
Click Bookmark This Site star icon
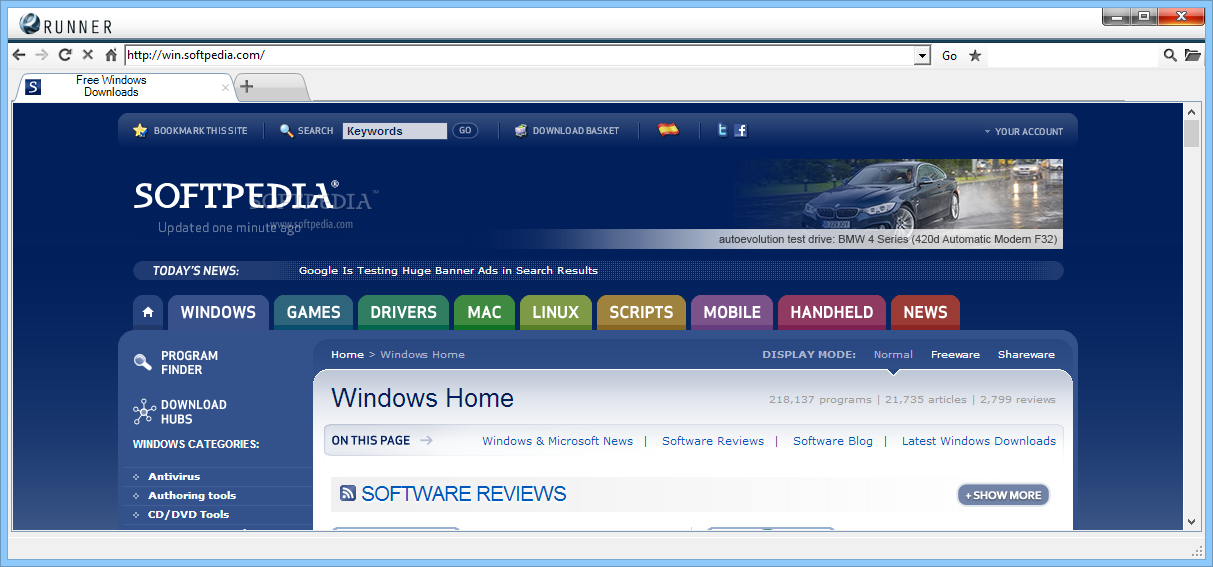[x=140, y=130]
